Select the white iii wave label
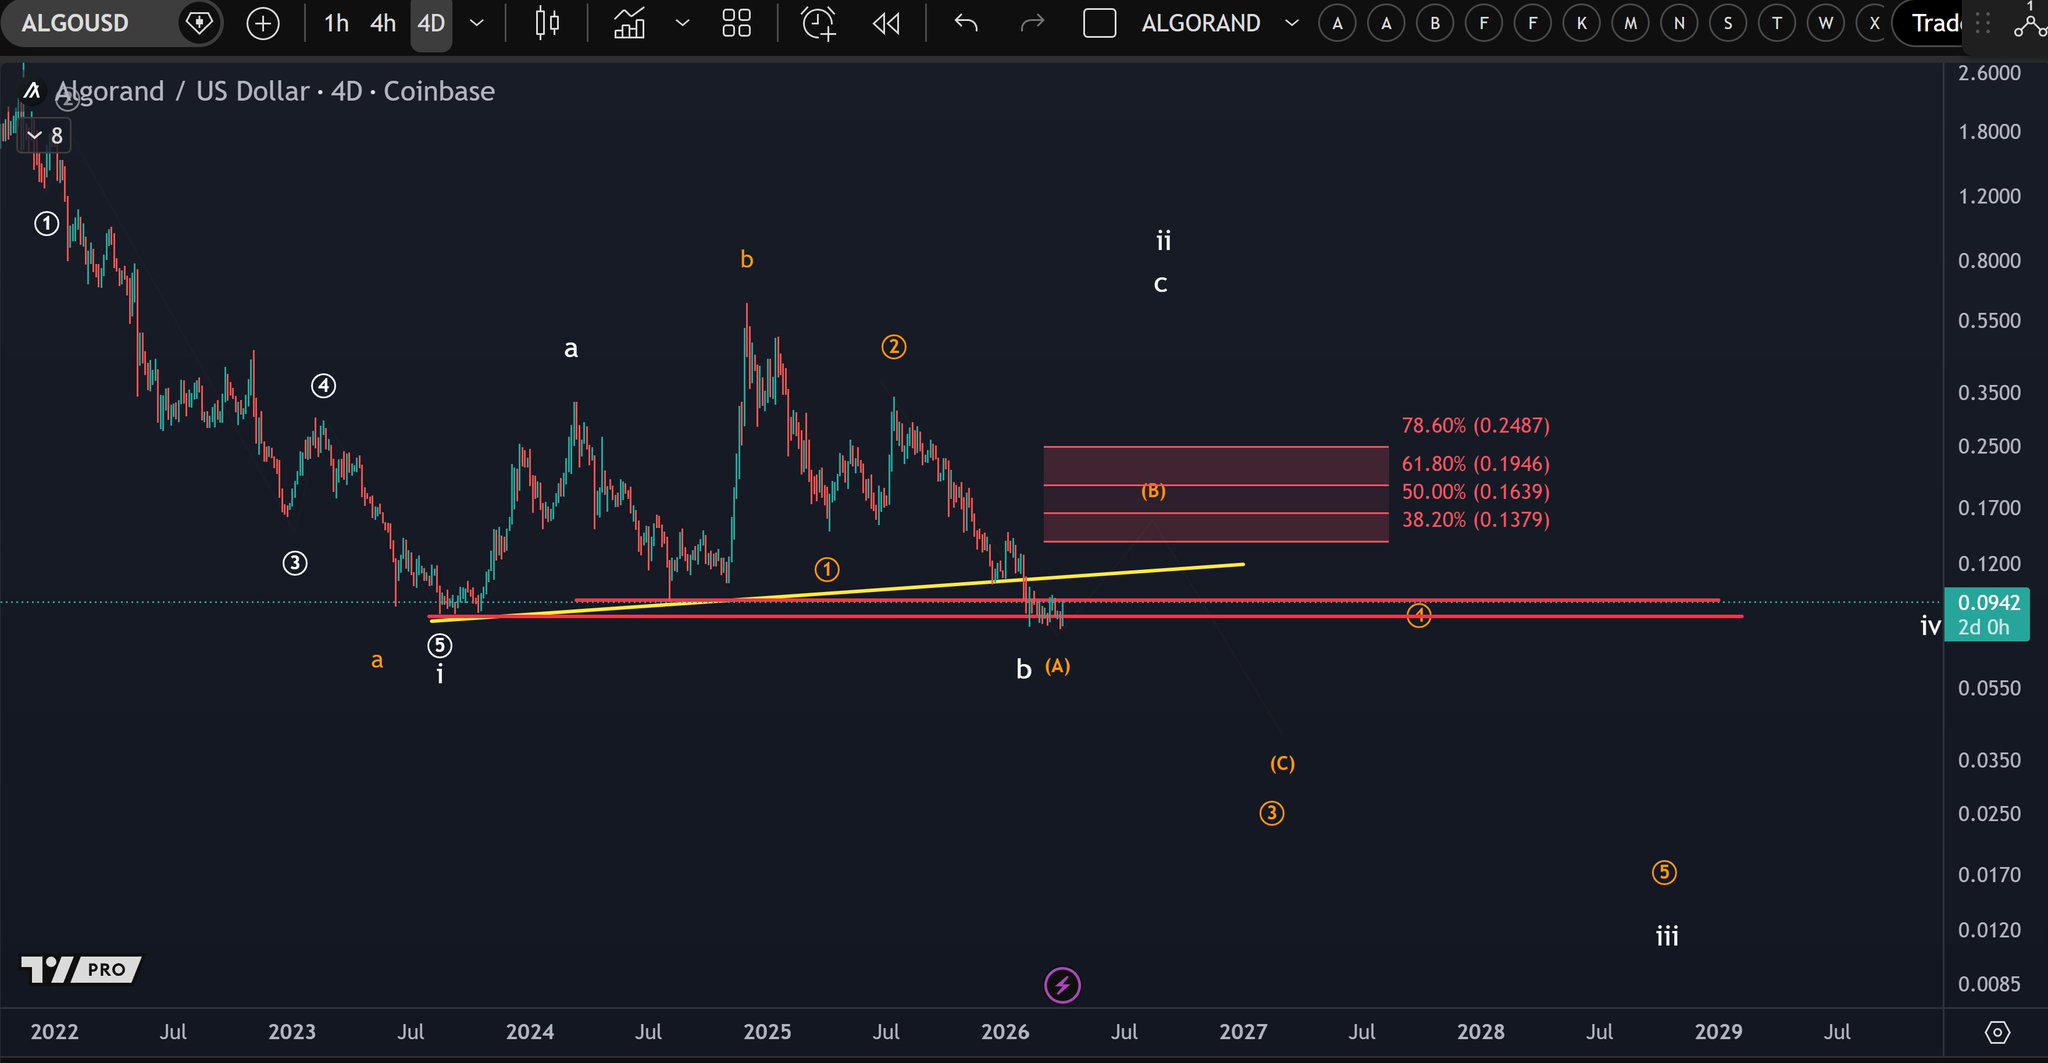This screenshot has height=1063, width=2048. click(x=1667, y=936)
